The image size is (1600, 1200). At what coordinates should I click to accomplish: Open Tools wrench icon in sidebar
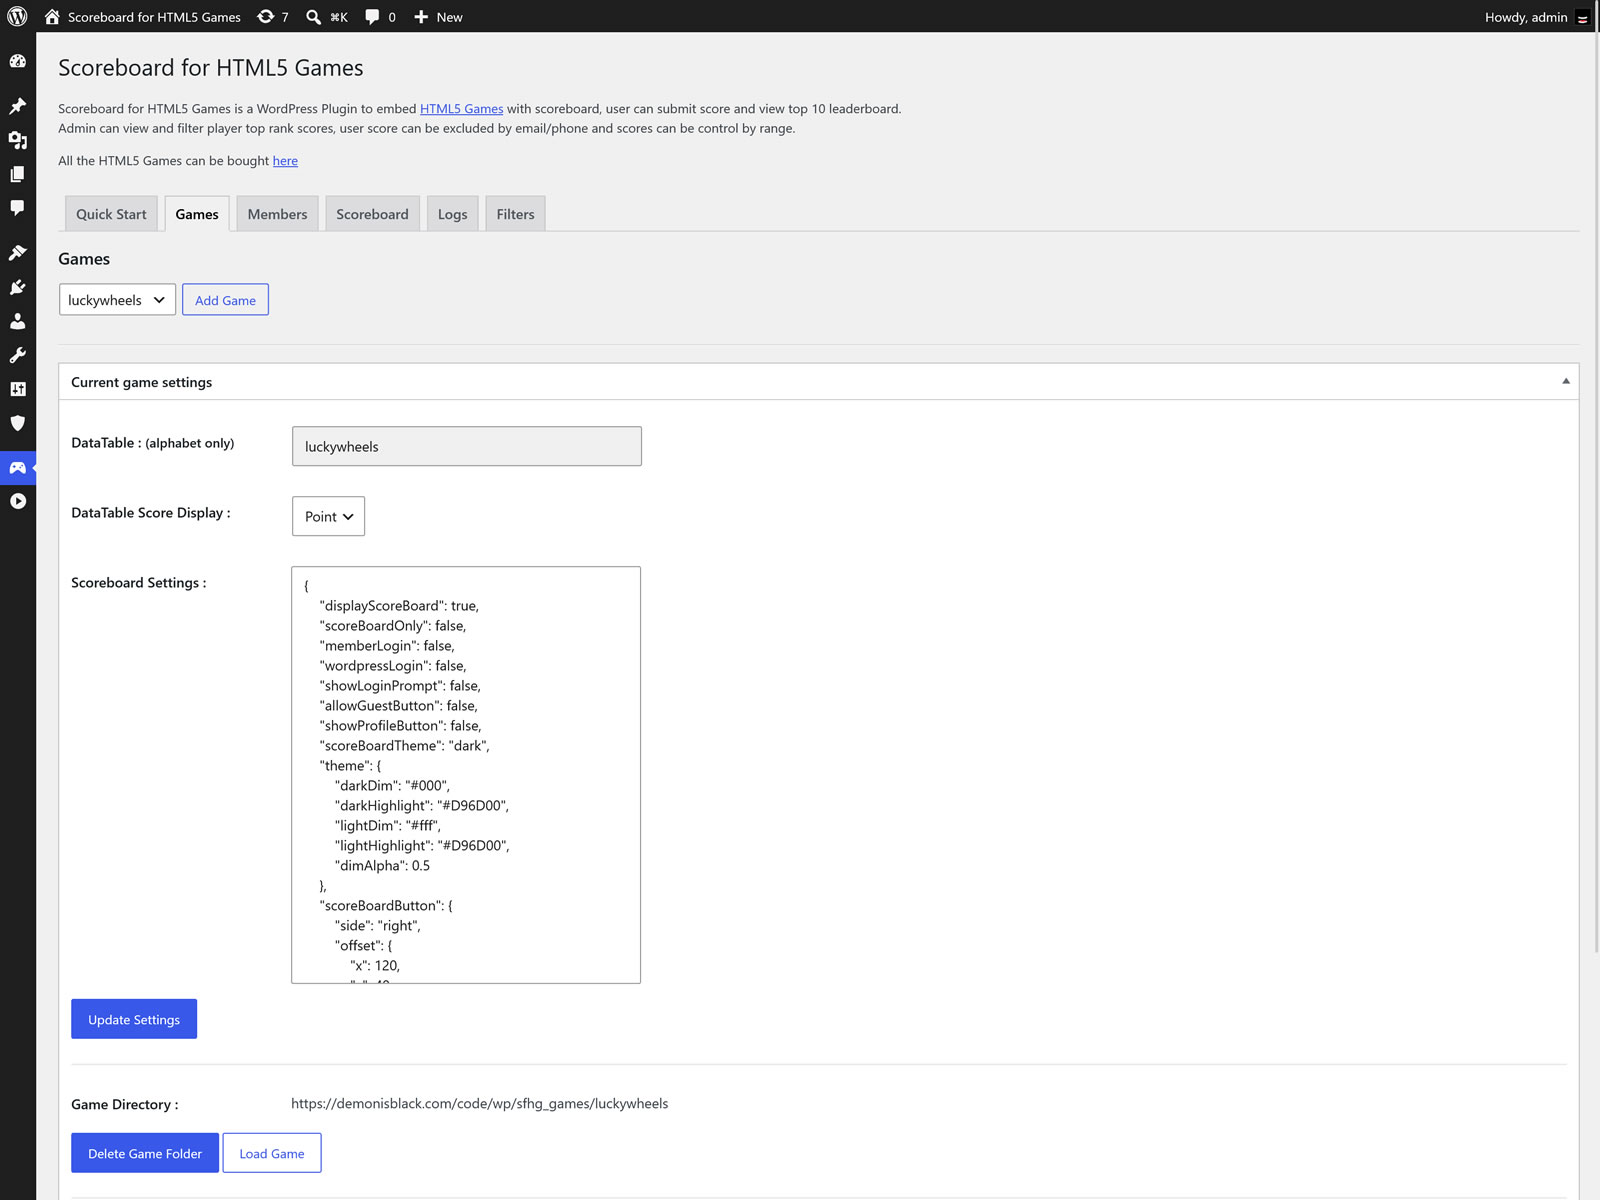[x=18, y=355]
